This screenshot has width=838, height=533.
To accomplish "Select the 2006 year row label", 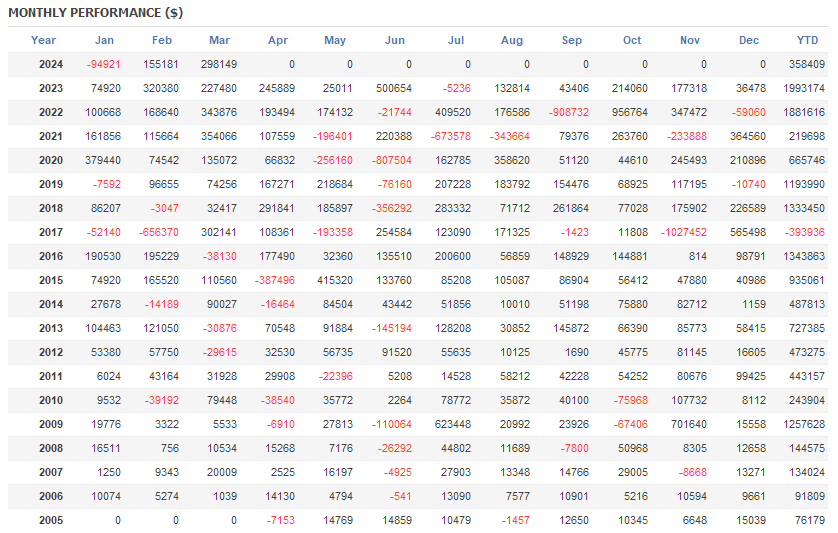I will (x=51, y=496).
